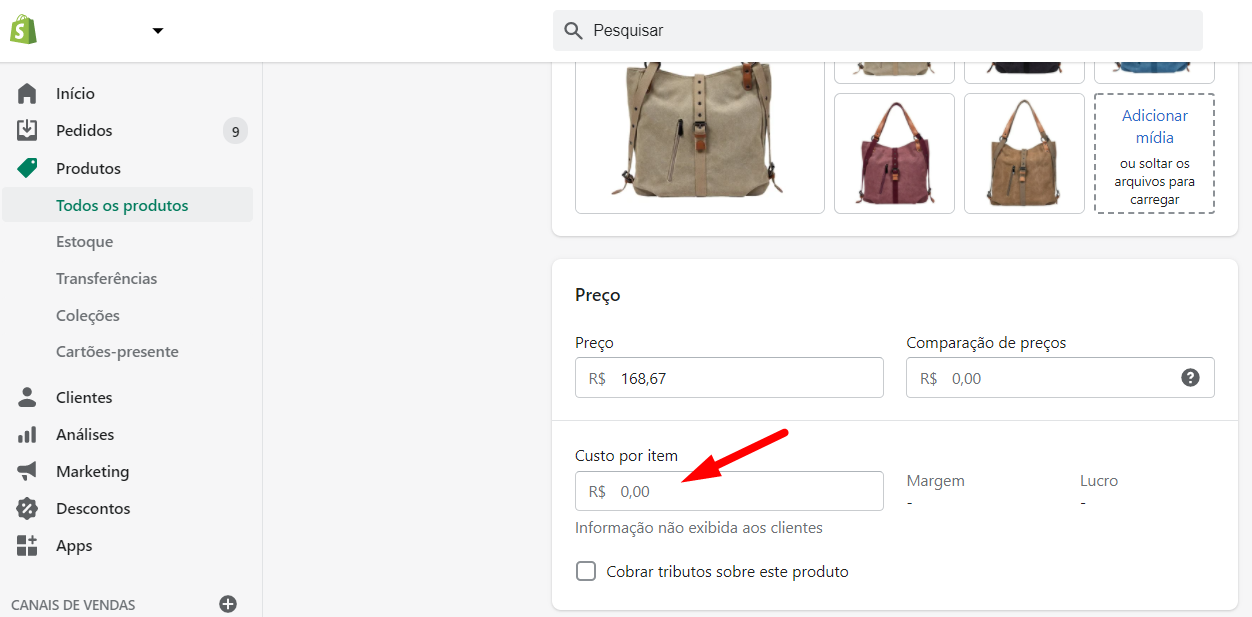Viewport: 1252px width, 617px height.
Task: Click the Pedidos count badge 9
Action: click(235, 131)
